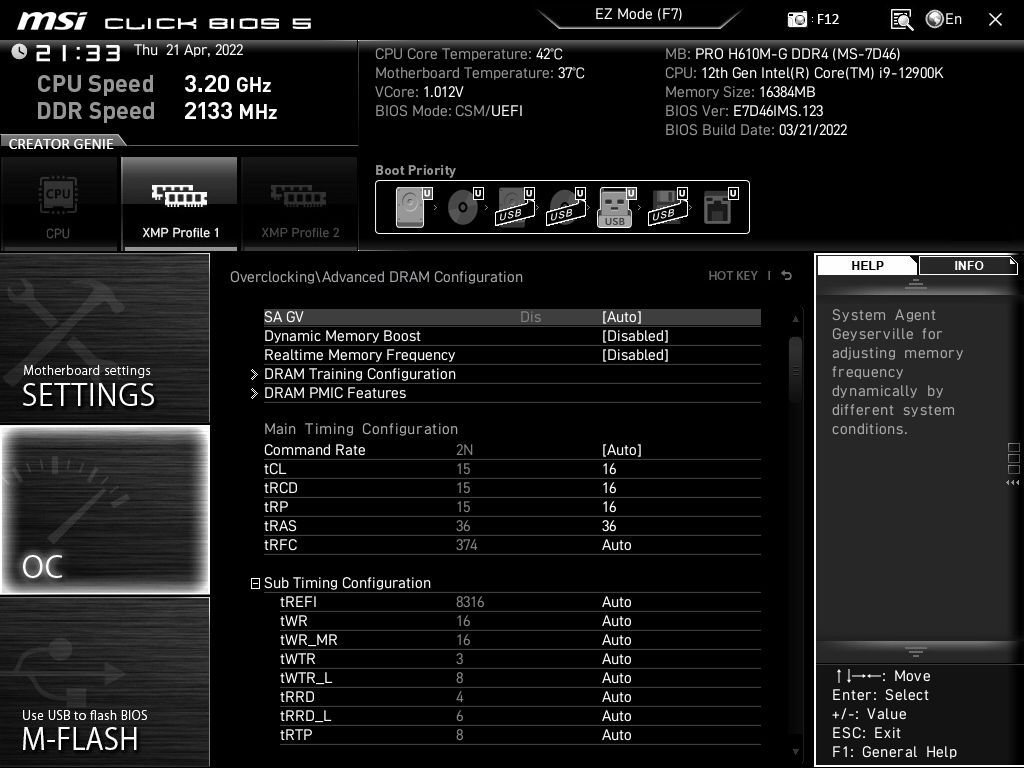Edit the tRTP Auto value

[x=616, y=734]
